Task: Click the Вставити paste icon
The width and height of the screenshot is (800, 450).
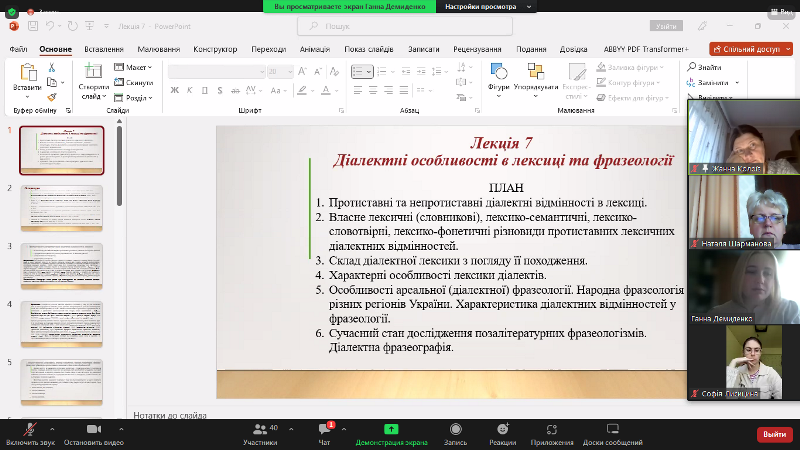Action: [27, 72]
